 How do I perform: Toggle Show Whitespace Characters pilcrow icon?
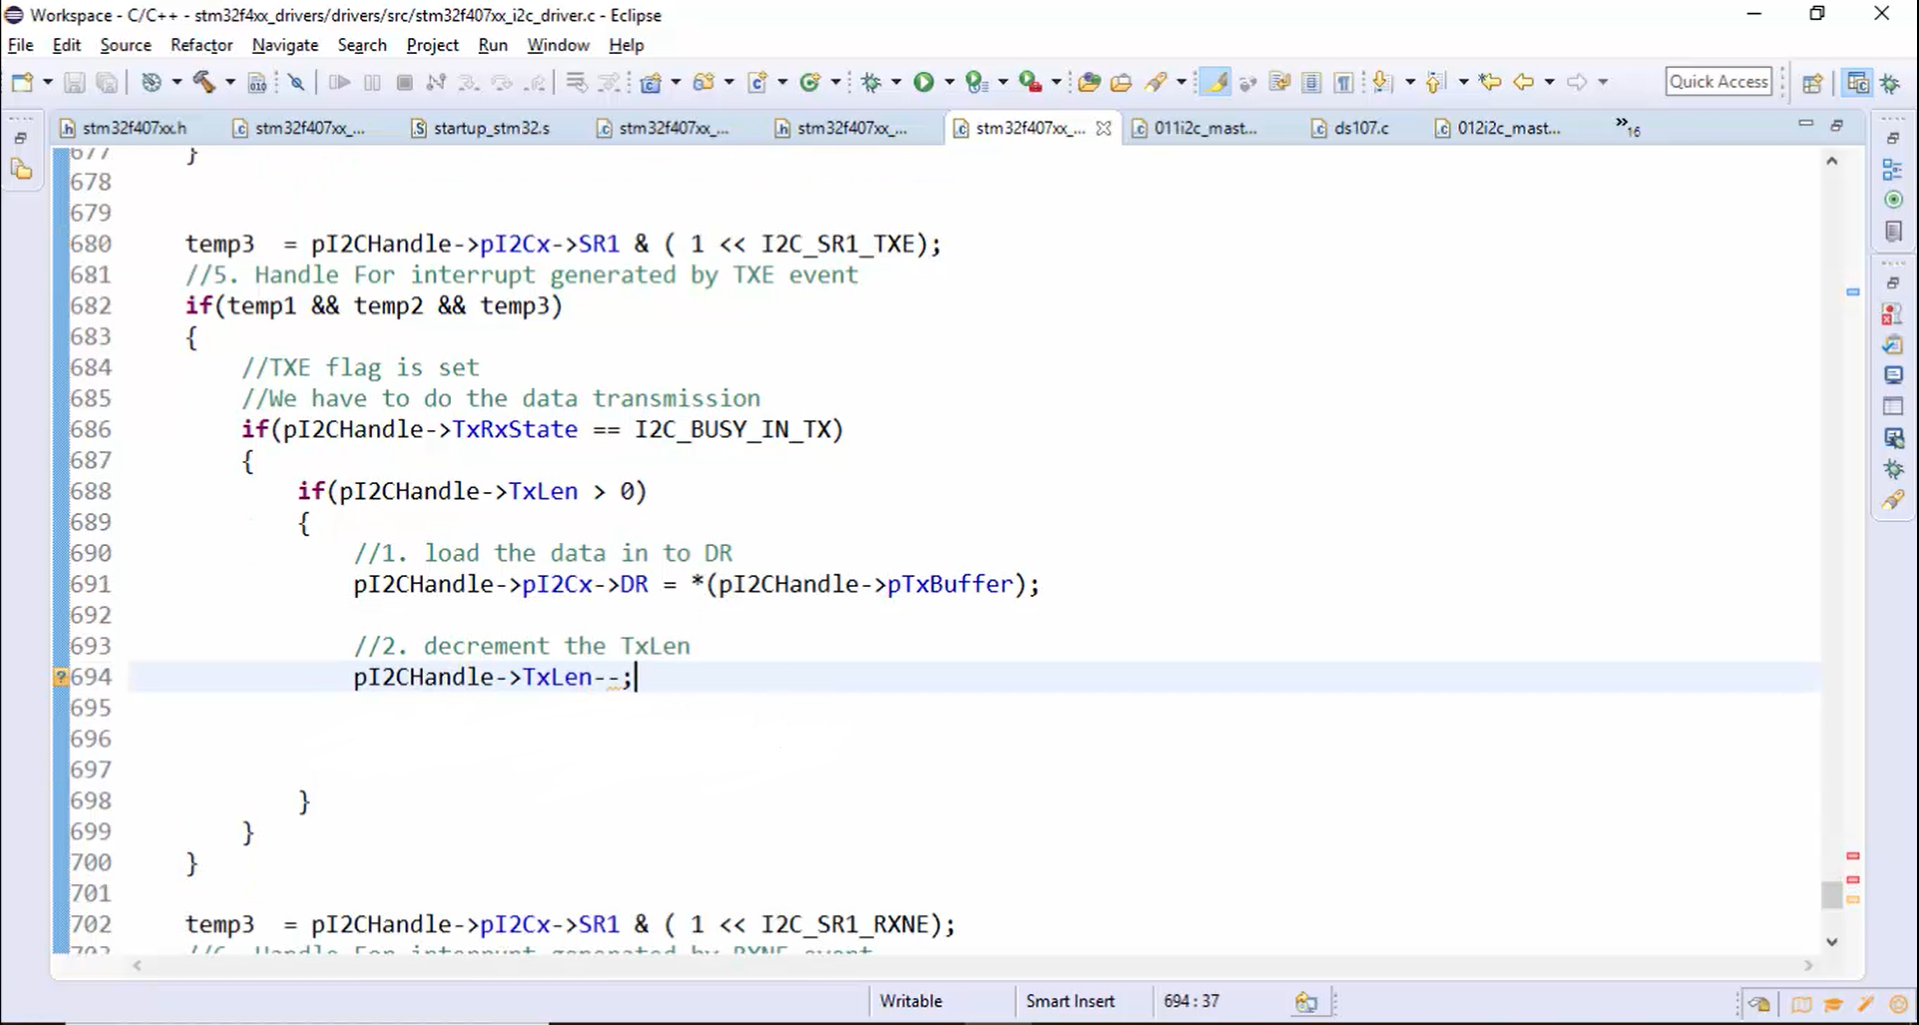pos(1344,82)
